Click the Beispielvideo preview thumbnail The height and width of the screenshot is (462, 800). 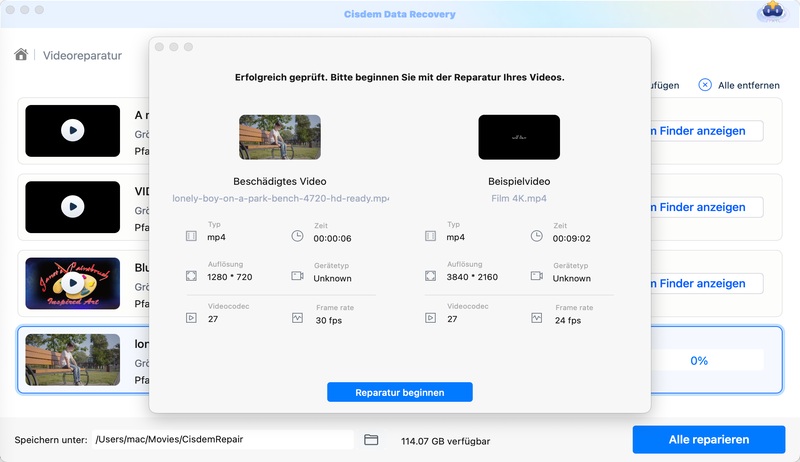coord(519,137)
